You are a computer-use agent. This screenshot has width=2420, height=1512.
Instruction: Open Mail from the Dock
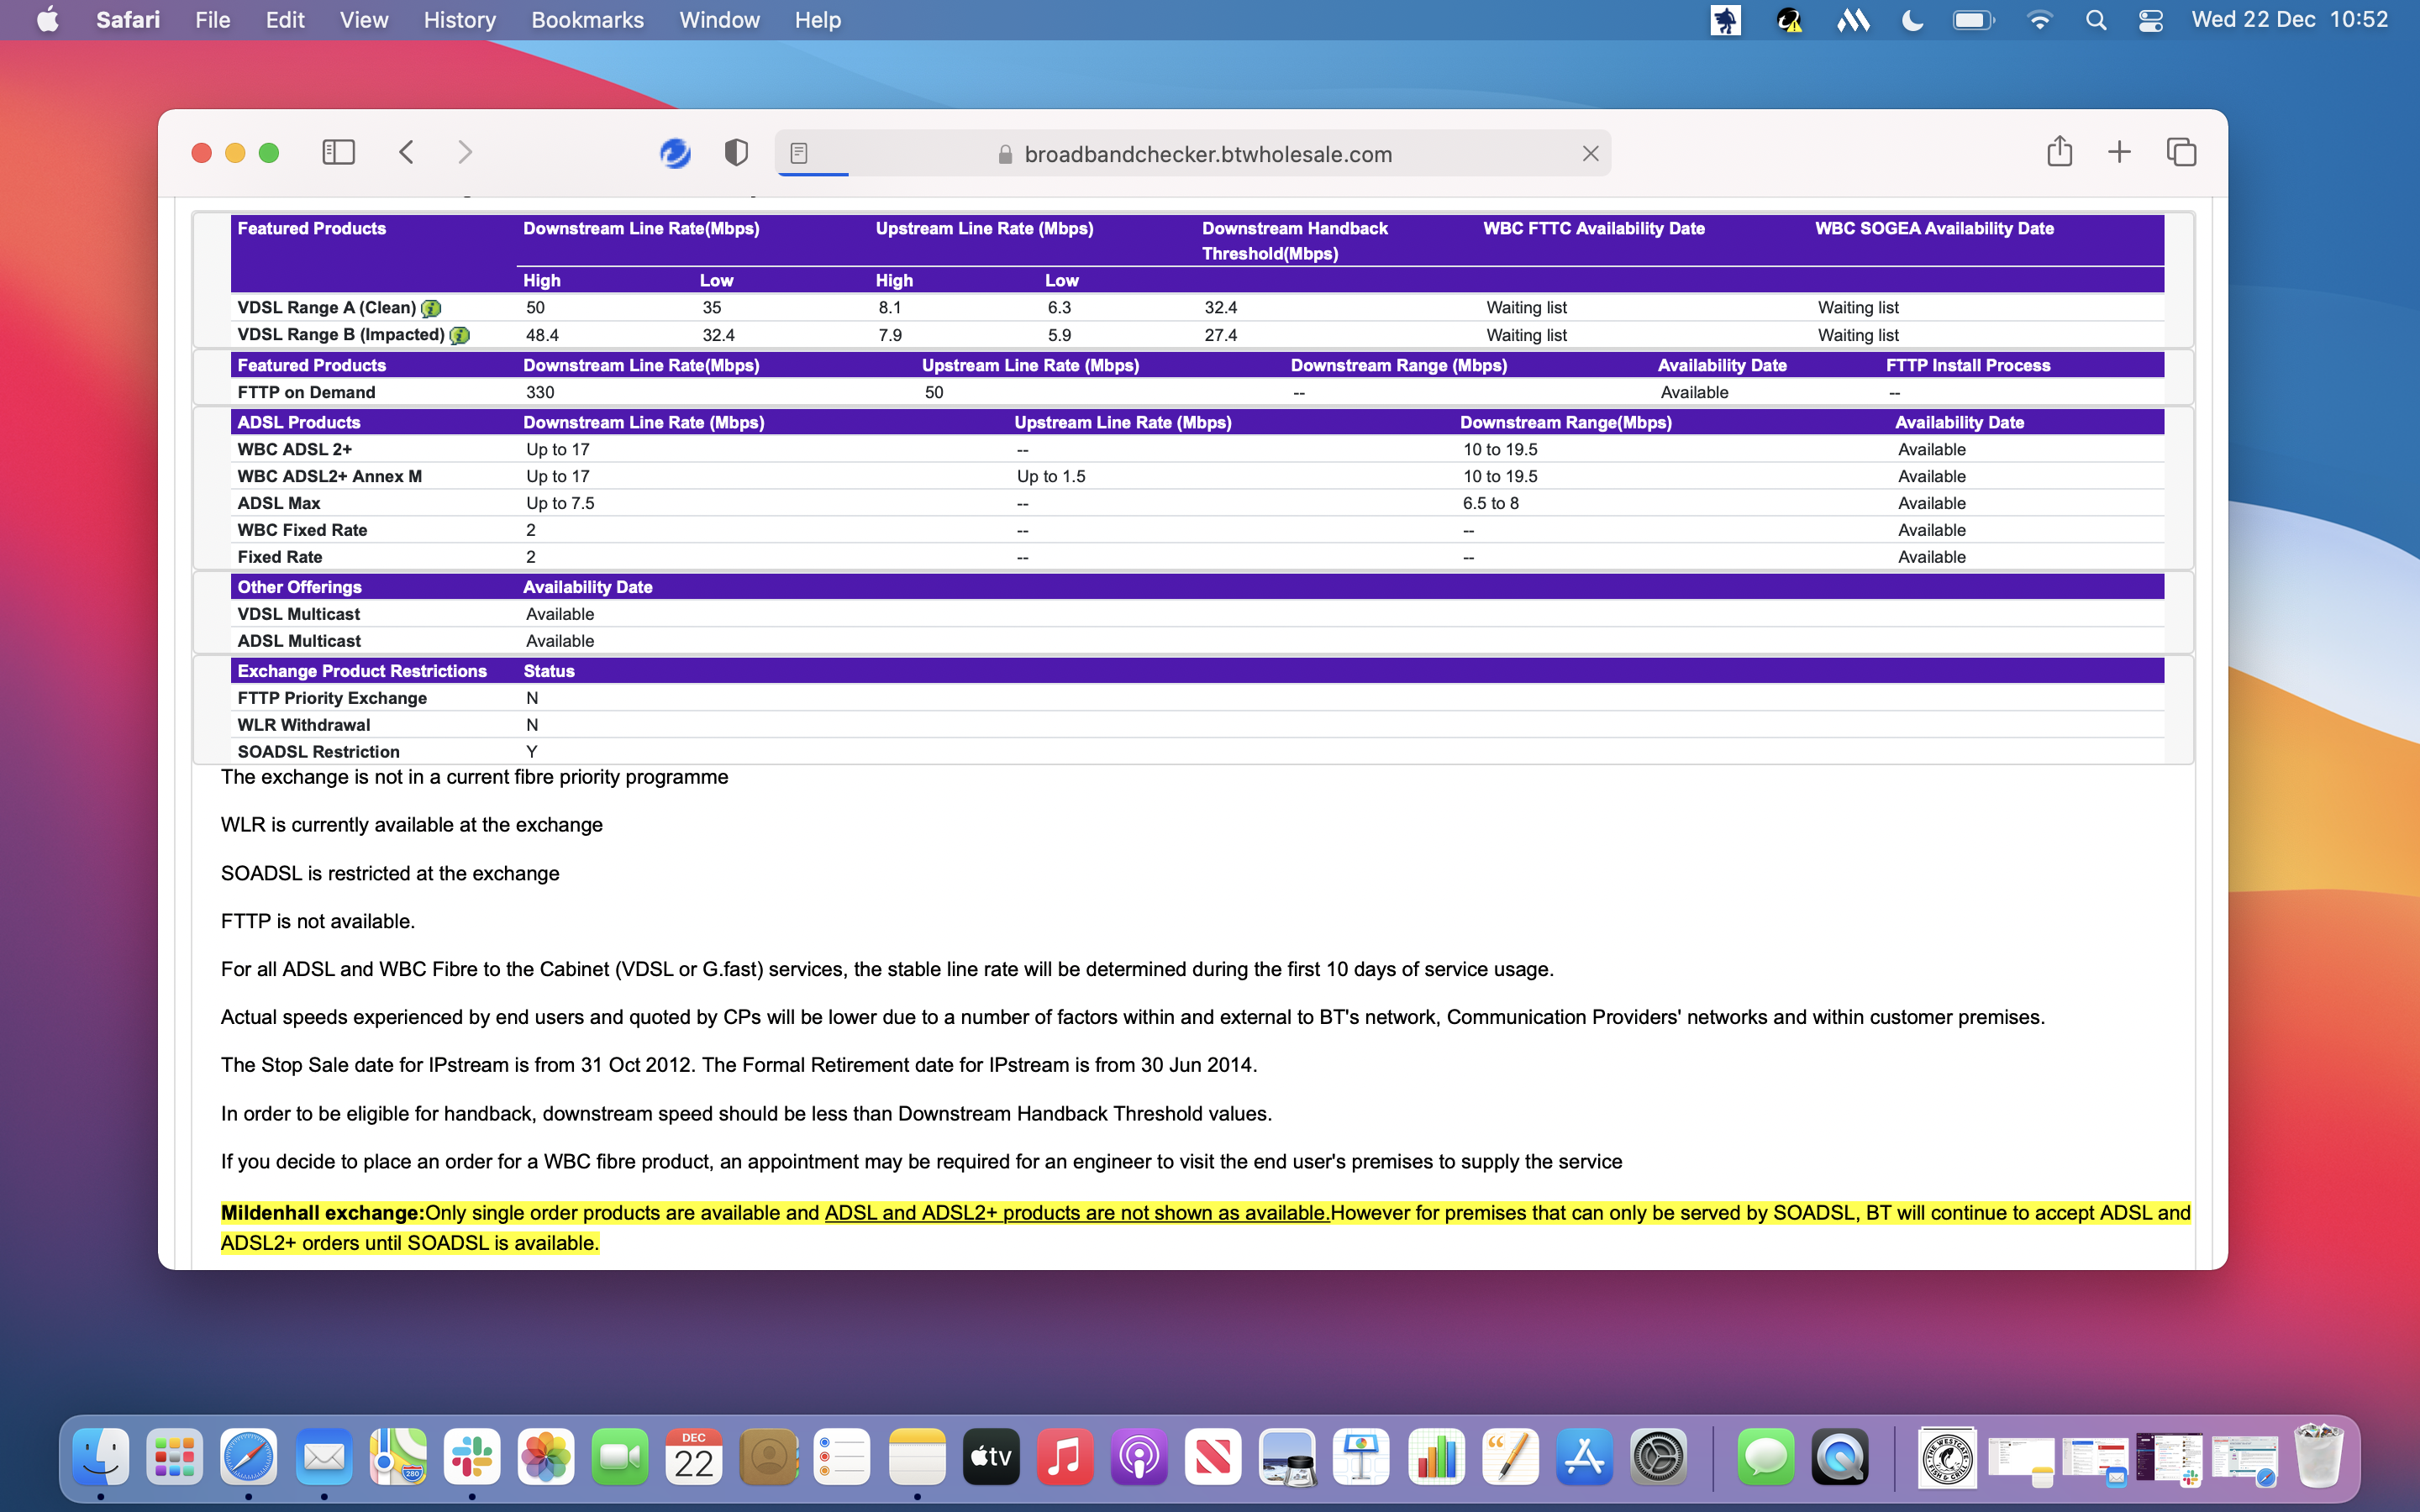[324, 1456]
